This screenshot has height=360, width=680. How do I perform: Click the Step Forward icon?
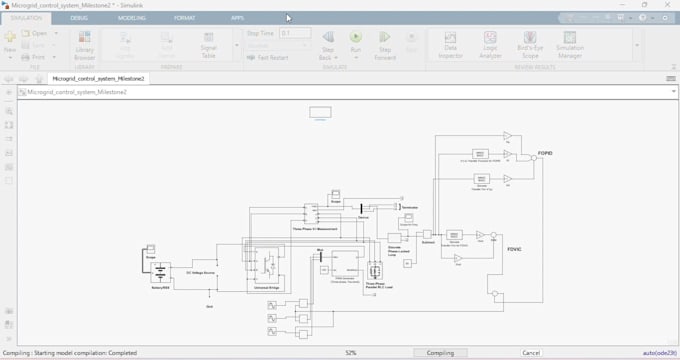click(x=385, y=37)
